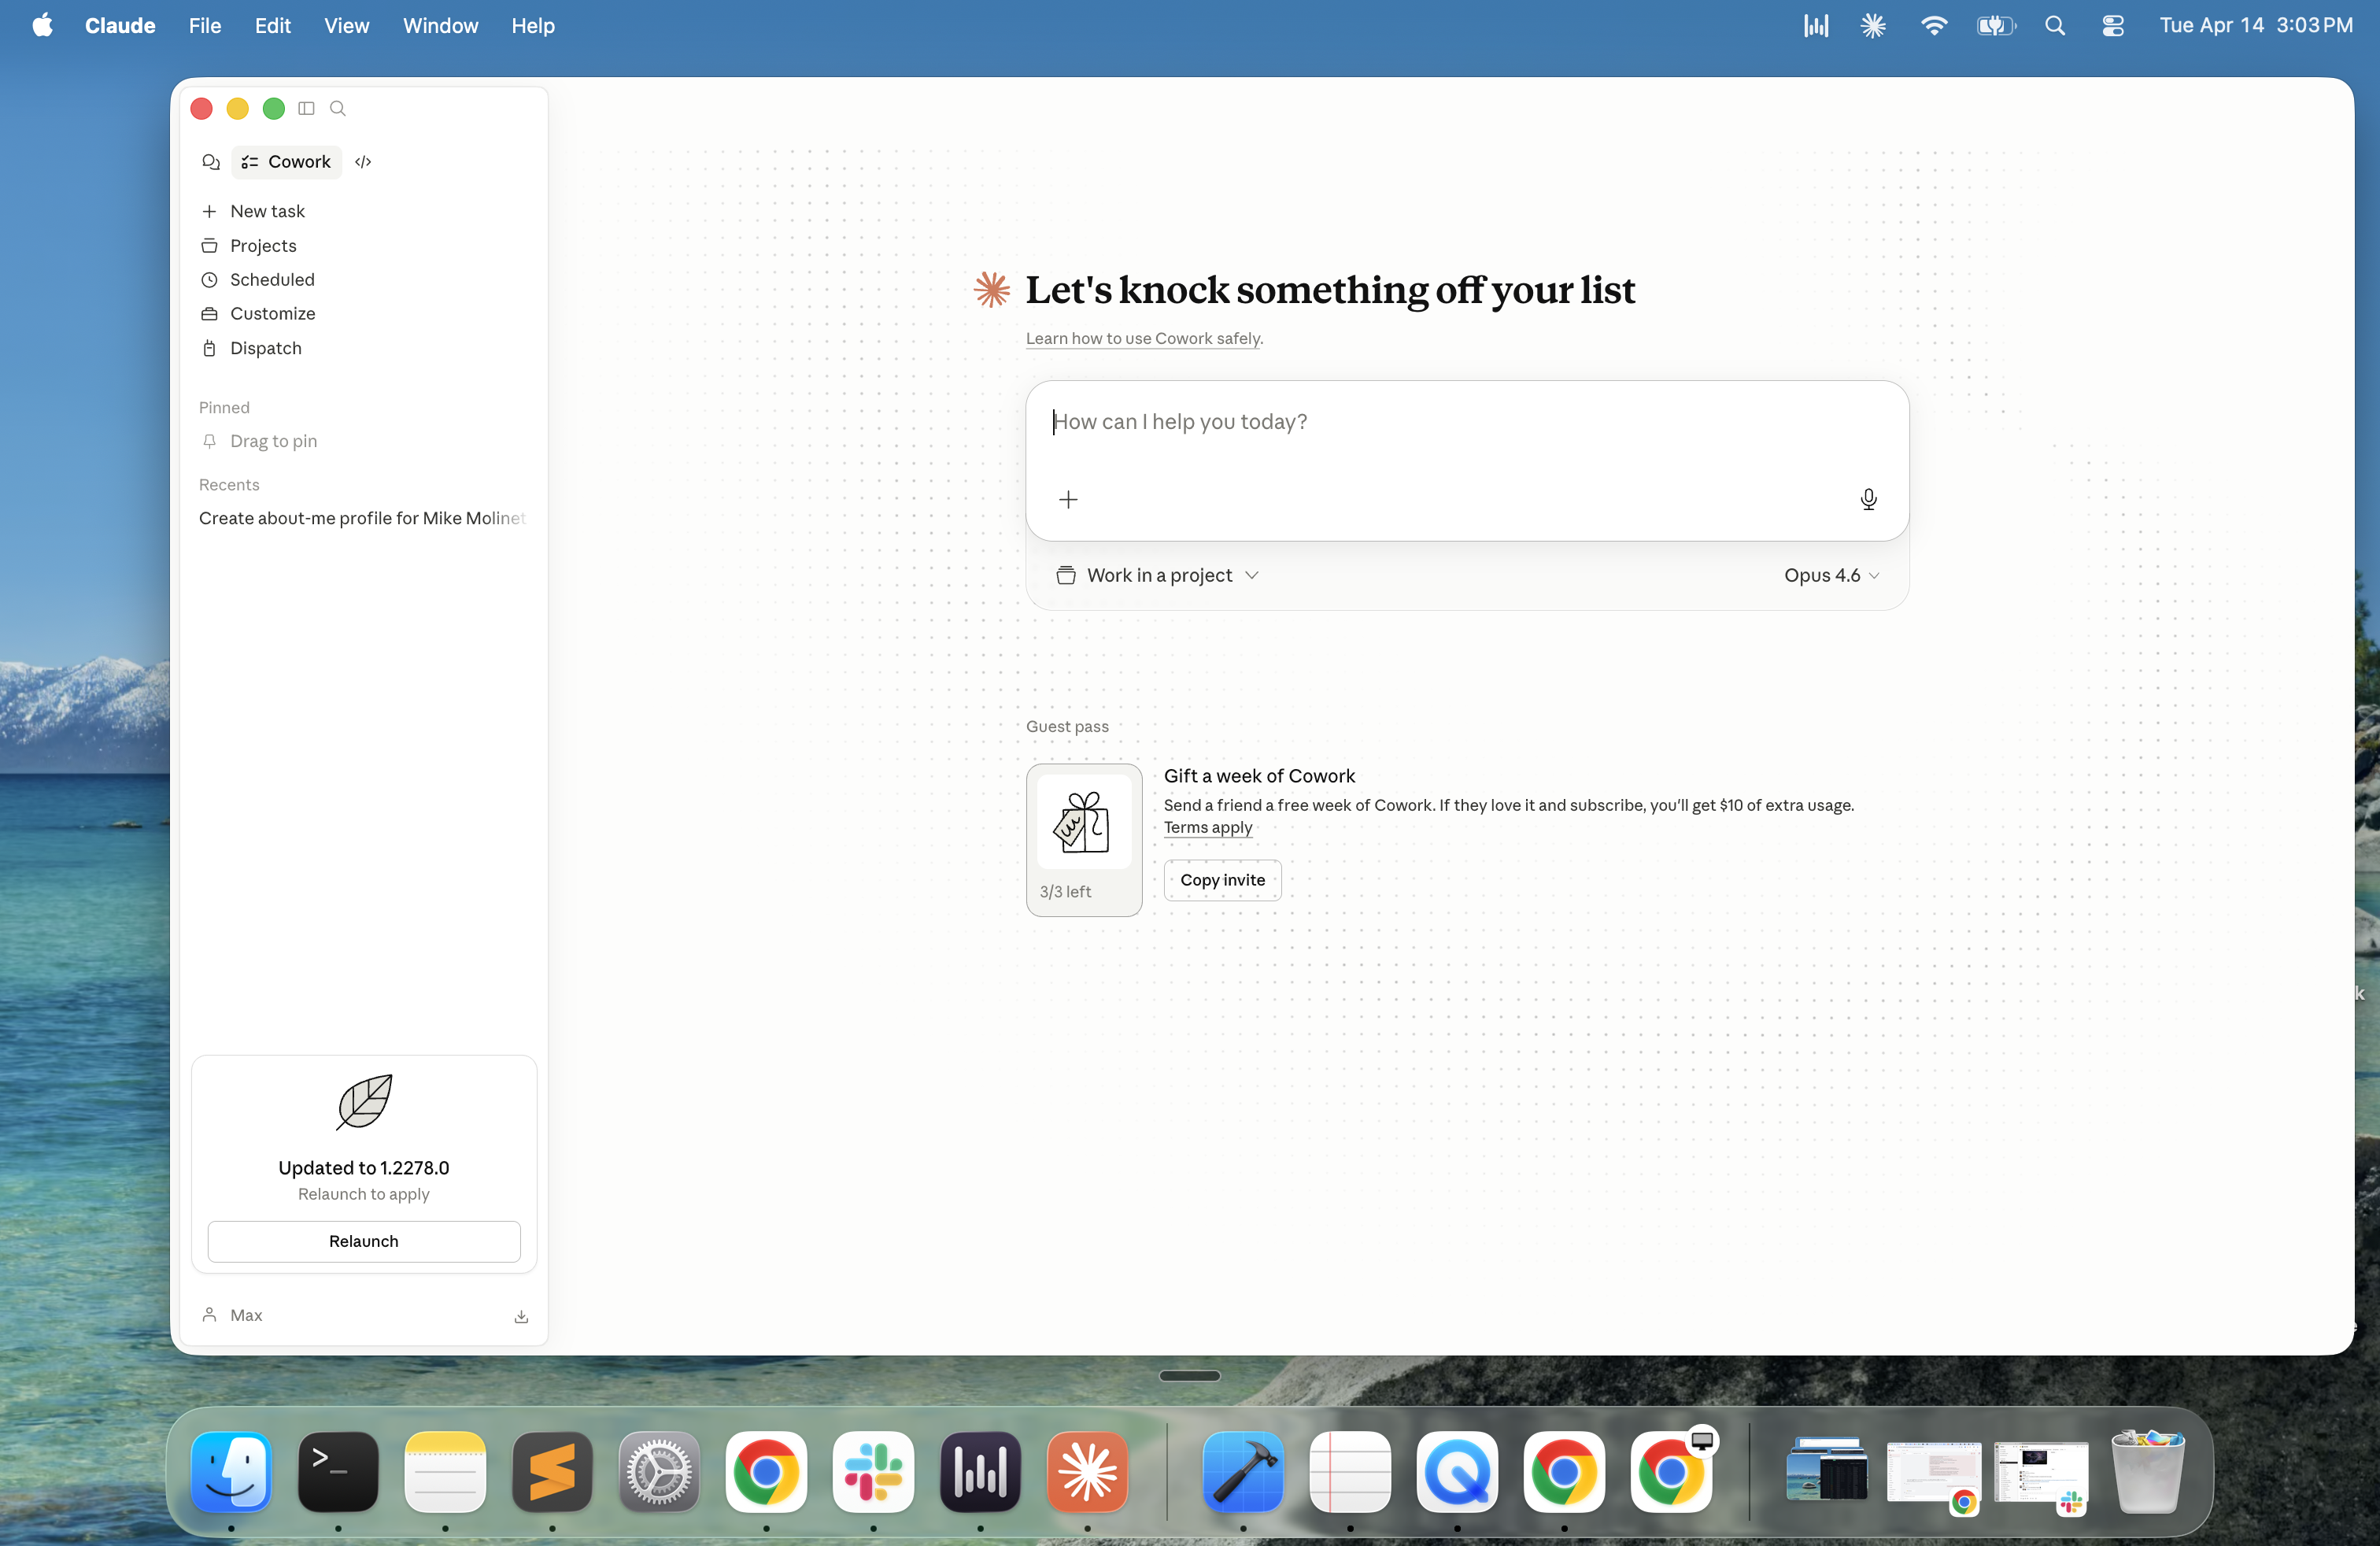The image size is (2380, 1546).
Task: Open the Window menu
Action: [x=440, y=26]
